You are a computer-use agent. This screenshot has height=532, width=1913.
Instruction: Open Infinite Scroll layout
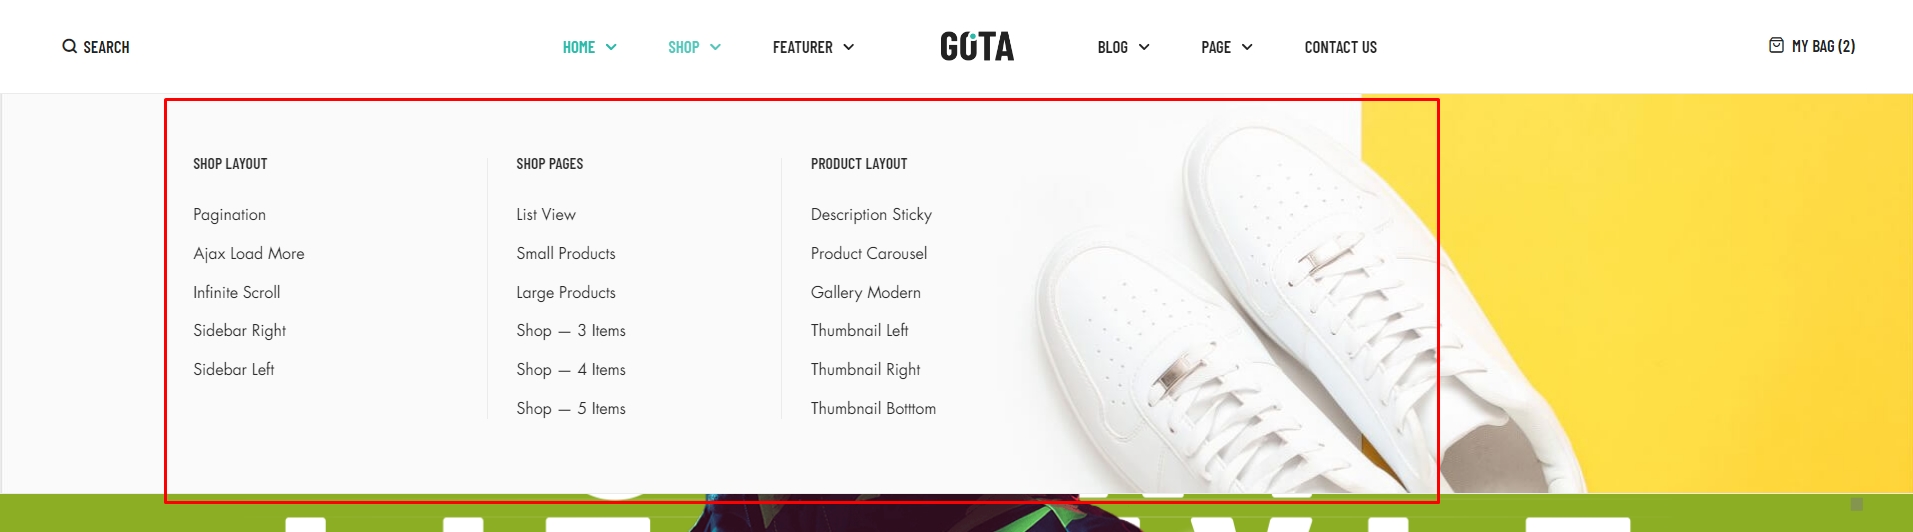[x=237, y=292]
